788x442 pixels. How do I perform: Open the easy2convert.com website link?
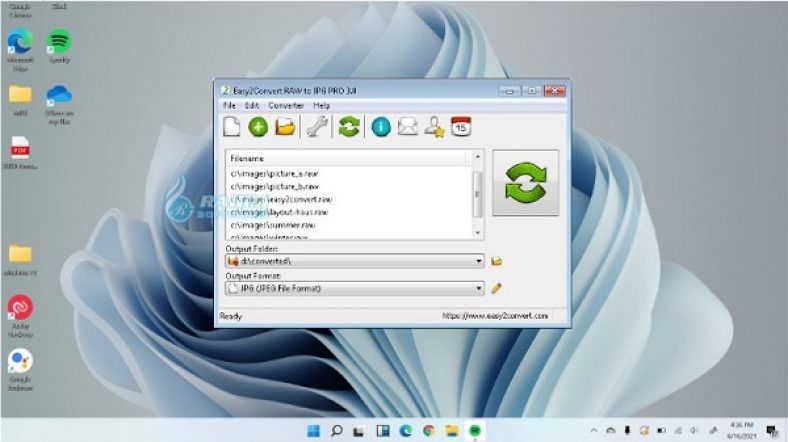pos(495,316)
